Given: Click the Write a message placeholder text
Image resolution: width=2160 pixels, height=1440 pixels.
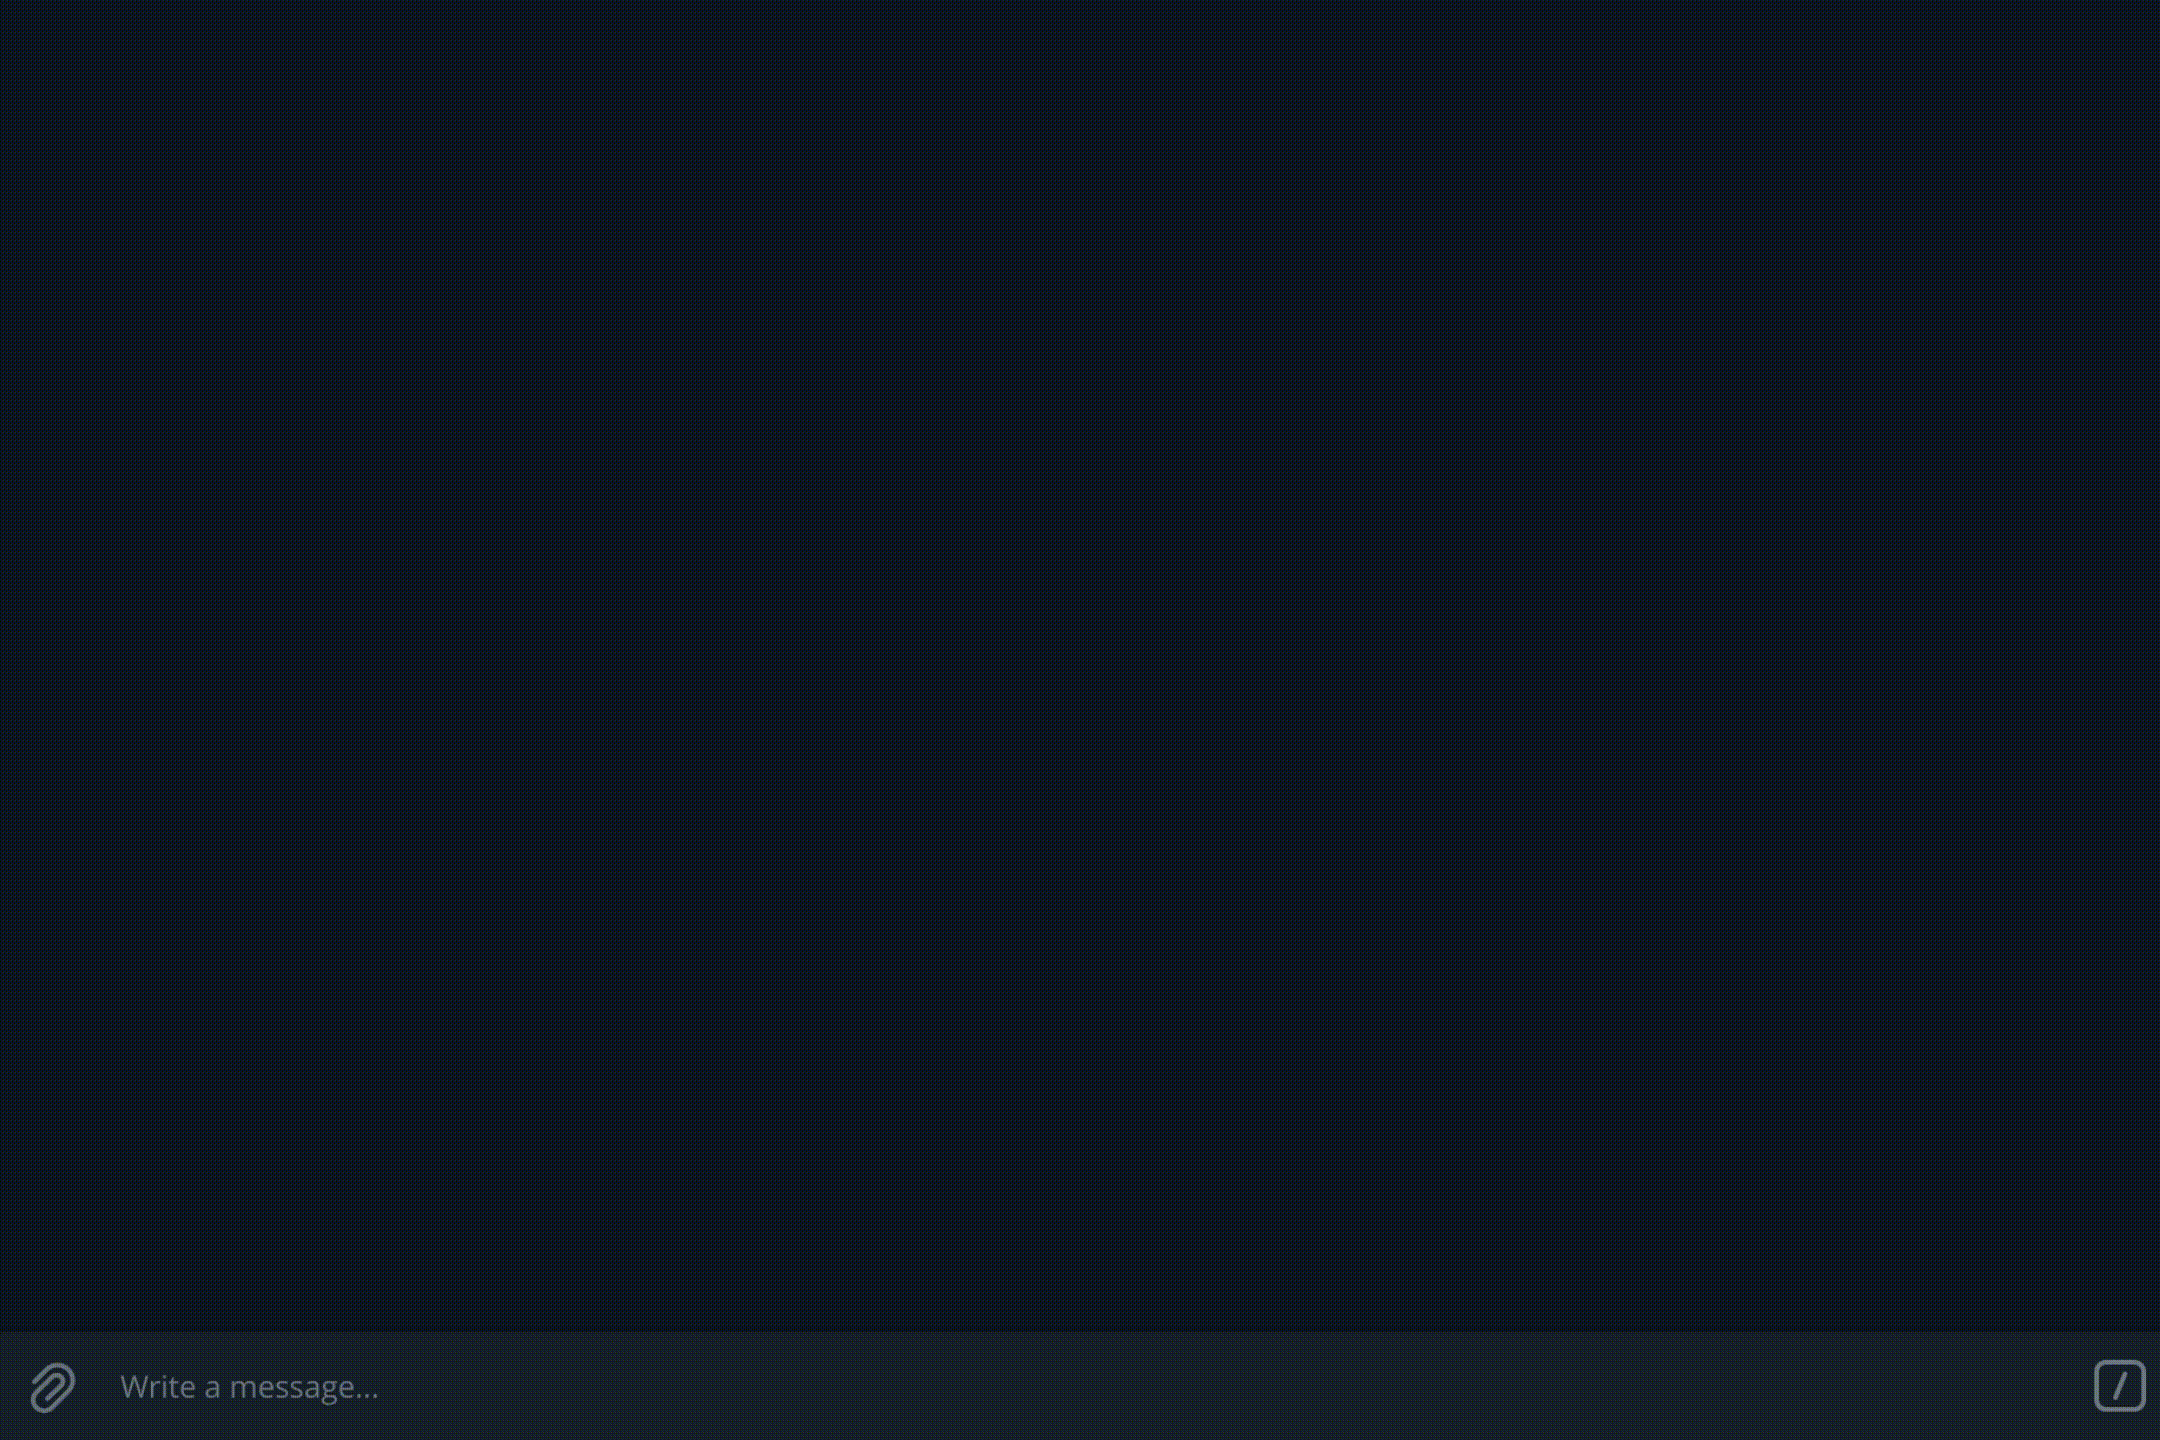Looking at the screenshot, I should [249, 1387].
